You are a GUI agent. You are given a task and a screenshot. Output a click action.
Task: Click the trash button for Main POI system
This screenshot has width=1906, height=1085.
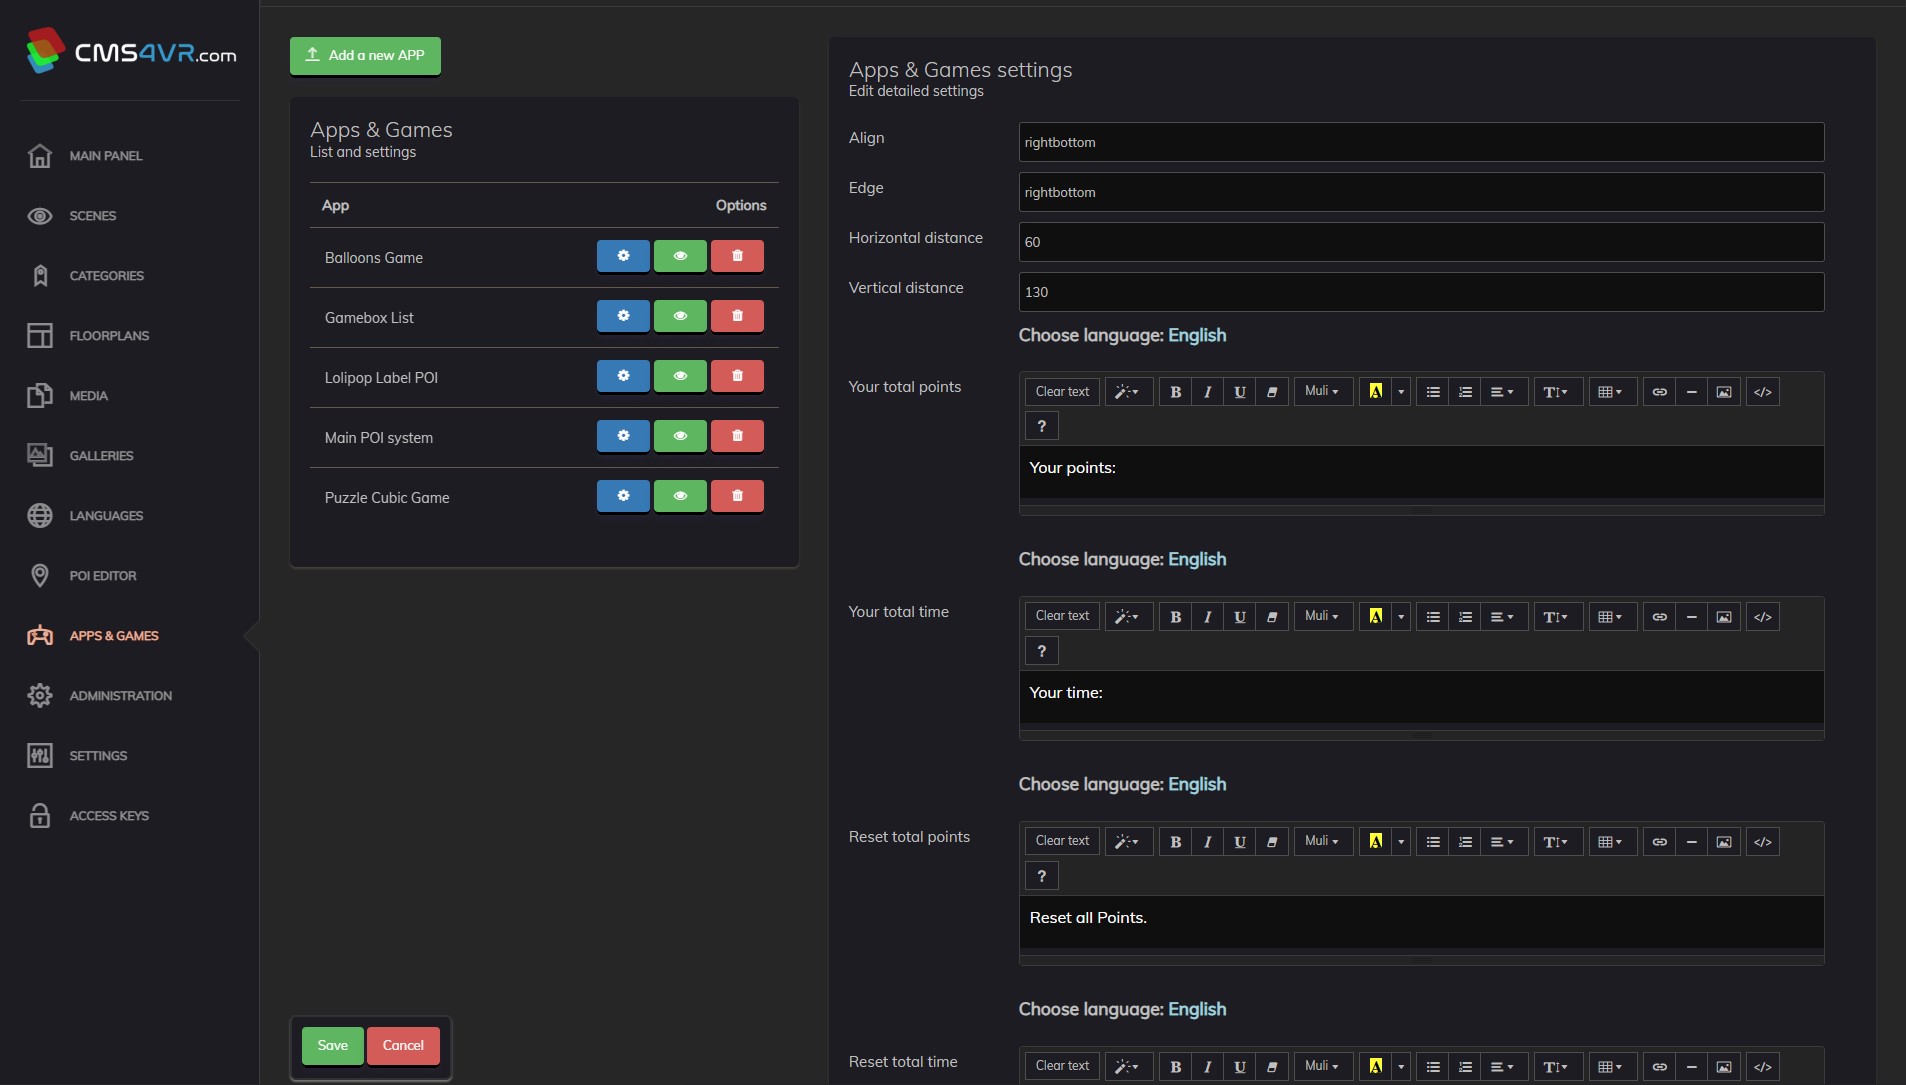click(x=737, y=436)
